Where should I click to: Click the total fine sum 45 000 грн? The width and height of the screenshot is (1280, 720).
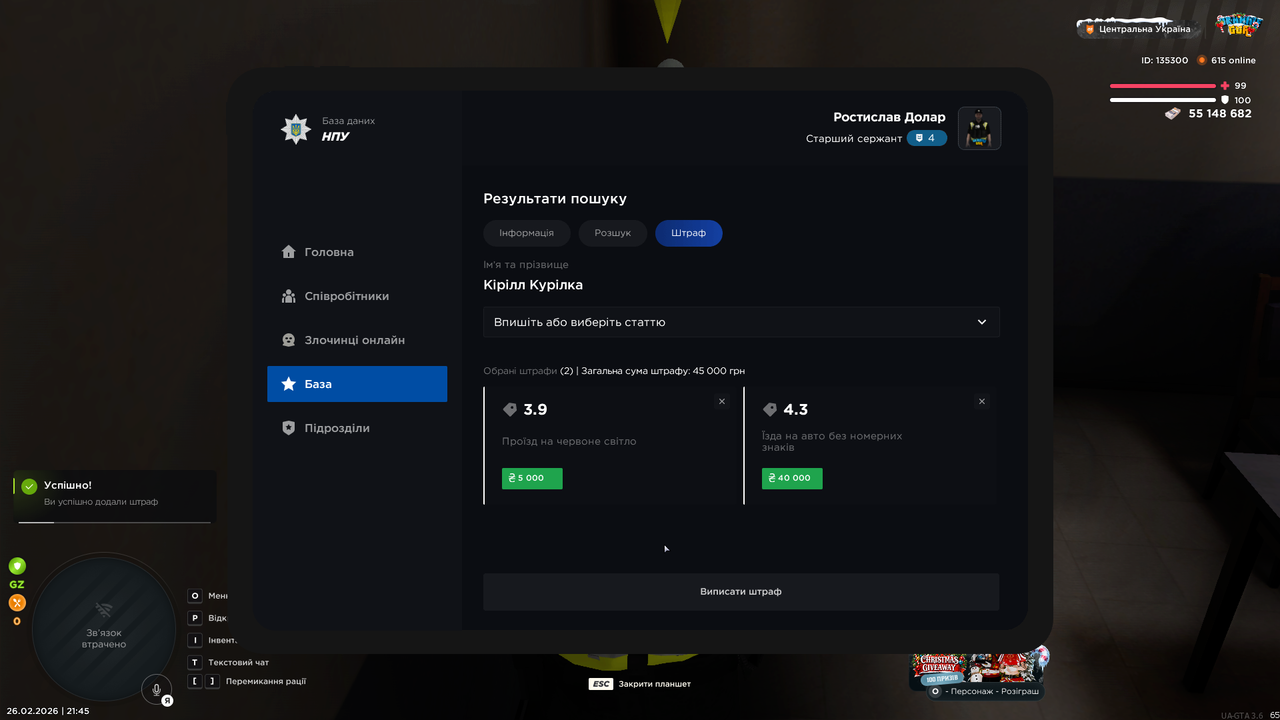(x=664, y=371)
